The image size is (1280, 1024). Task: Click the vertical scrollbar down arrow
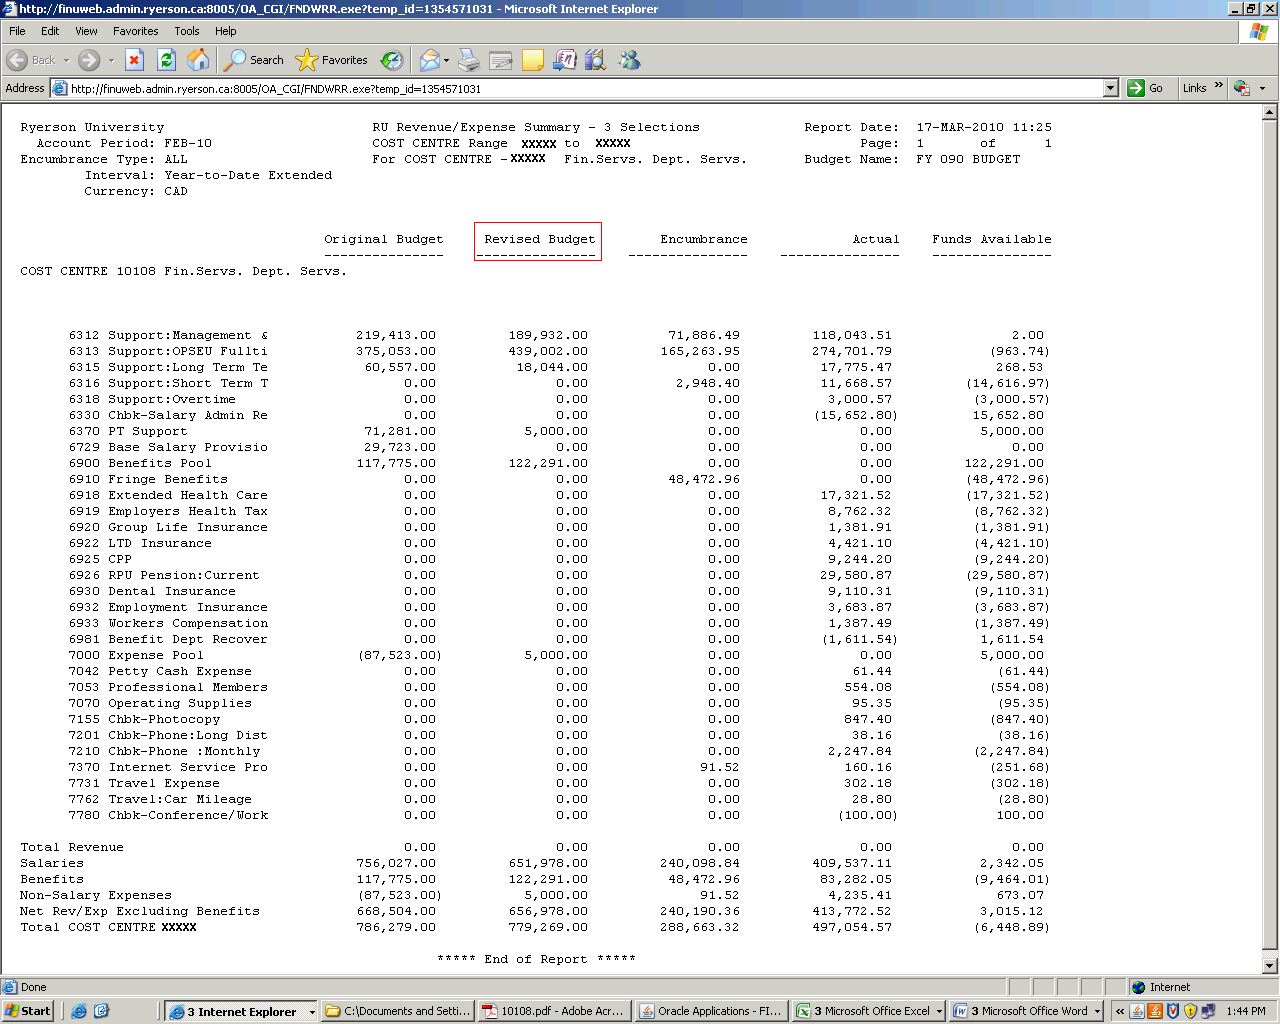[1270, 966]
